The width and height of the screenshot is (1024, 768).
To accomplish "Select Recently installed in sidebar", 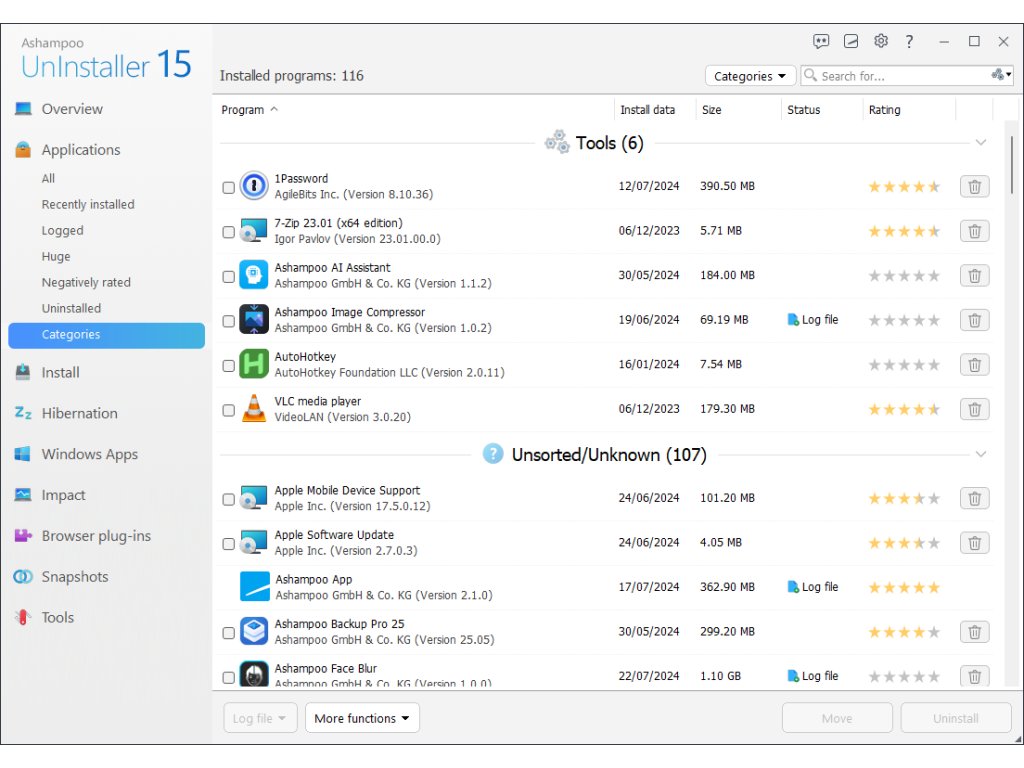I will coord(88,204).
